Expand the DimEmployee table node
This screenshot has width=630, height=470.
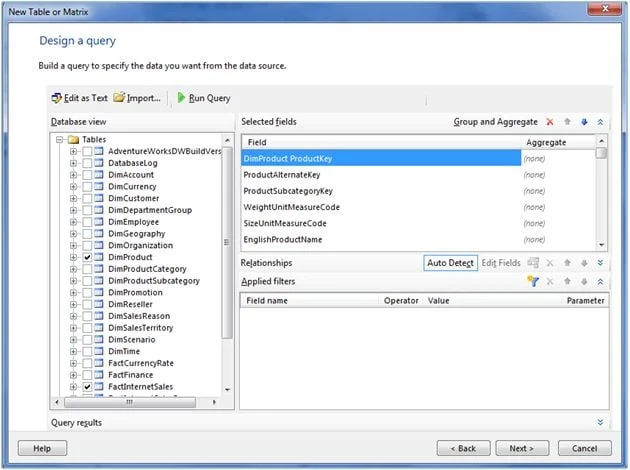73,222
